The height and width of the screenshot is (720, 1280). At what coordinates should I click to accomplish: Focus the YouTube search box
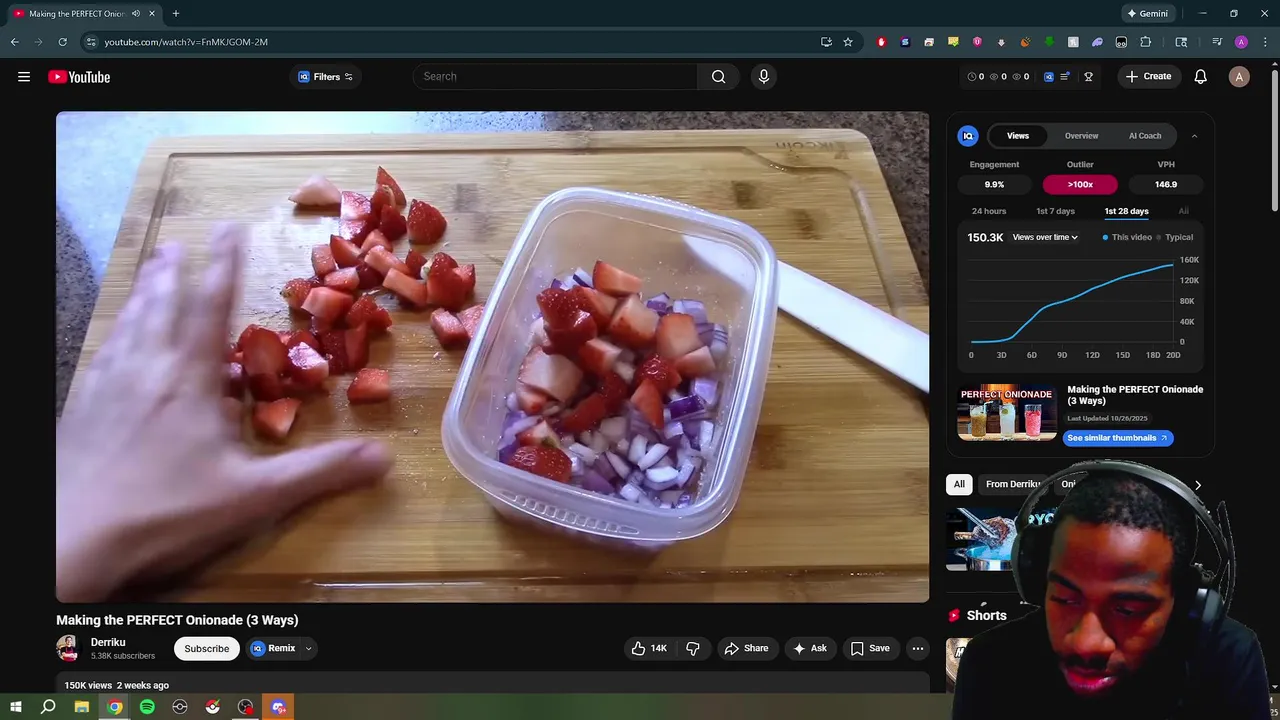[x=555, y=77]
